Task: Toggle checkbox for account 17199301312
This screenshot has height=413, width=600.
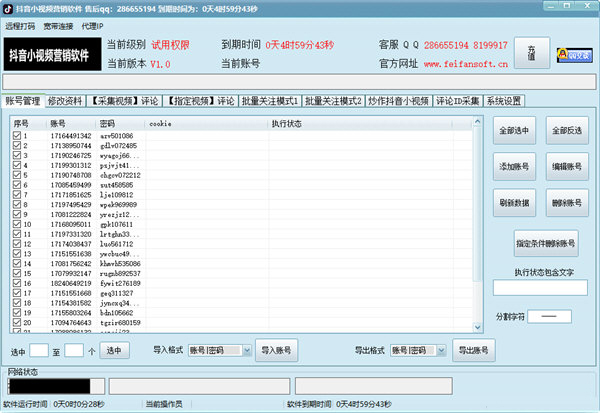Action: coord(17,165)
